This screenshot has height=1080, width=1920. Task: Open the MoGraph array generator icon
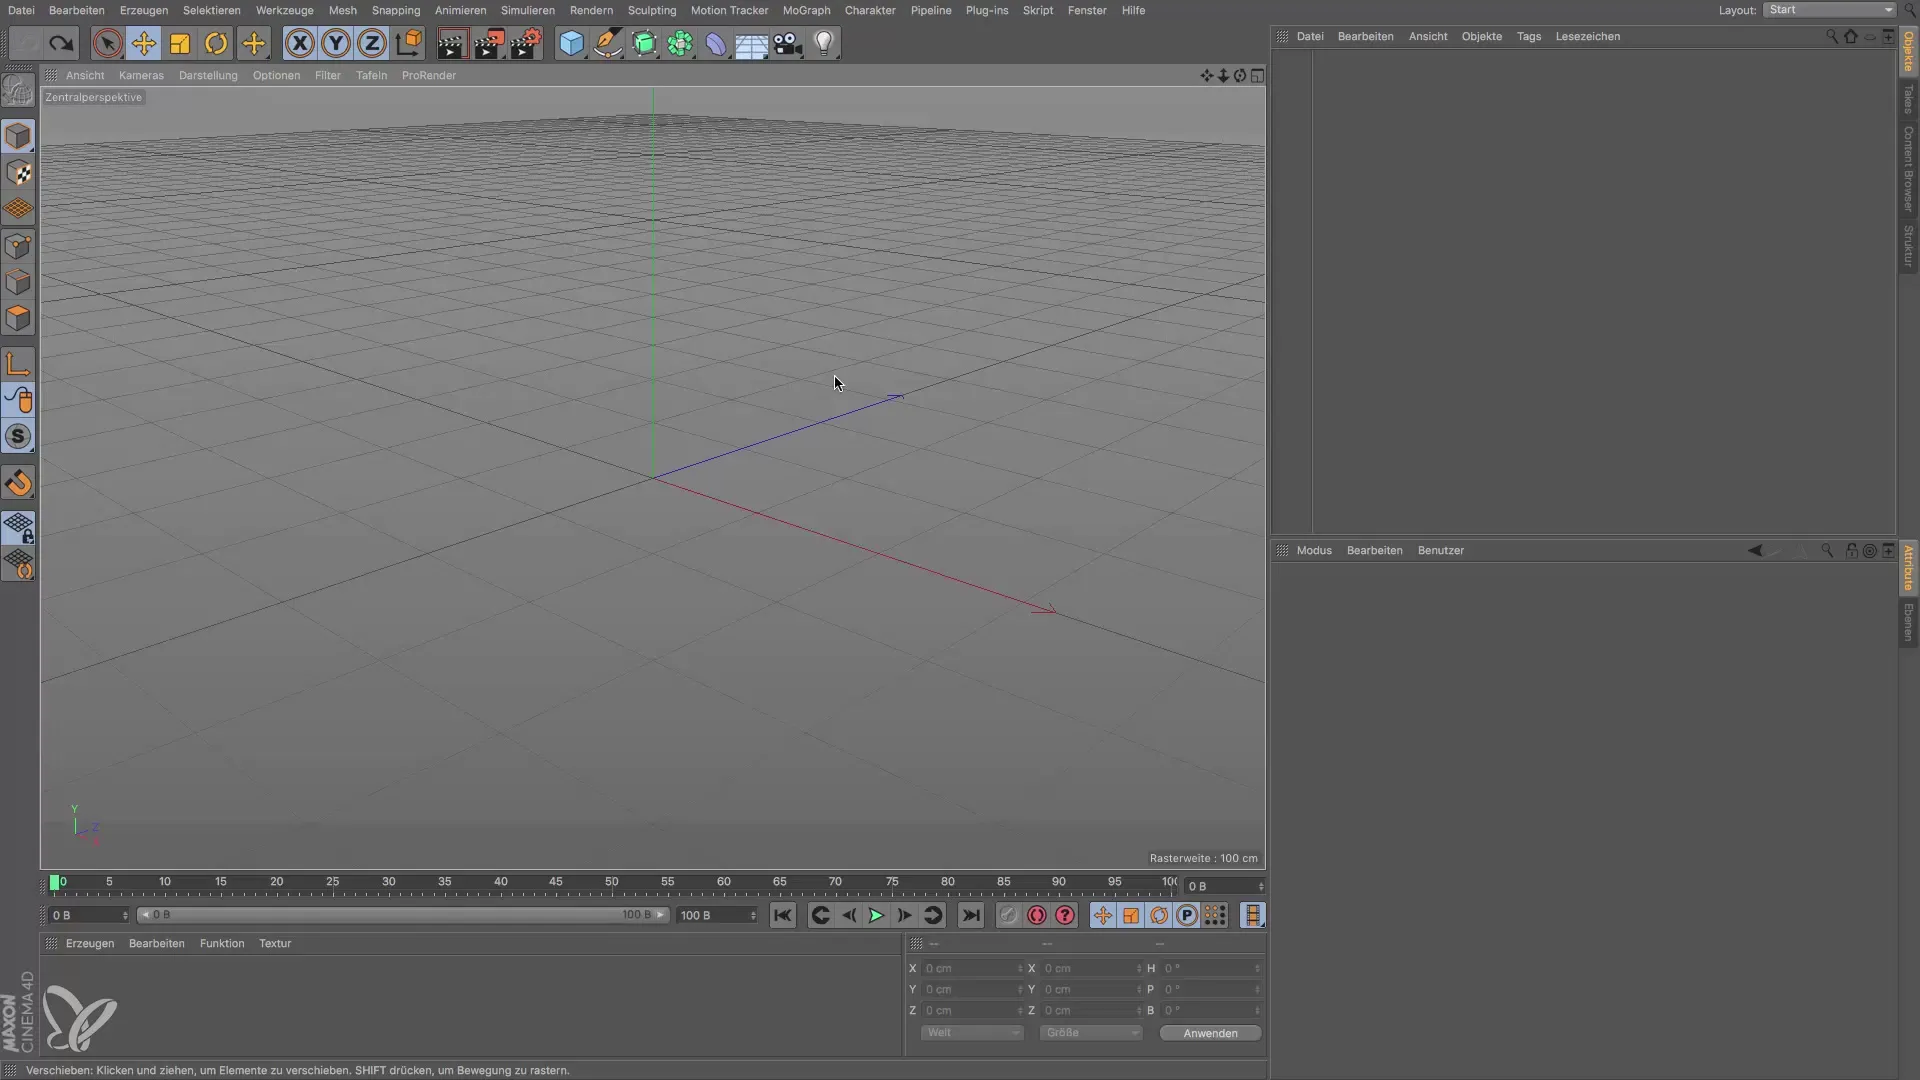pos(680,44)
